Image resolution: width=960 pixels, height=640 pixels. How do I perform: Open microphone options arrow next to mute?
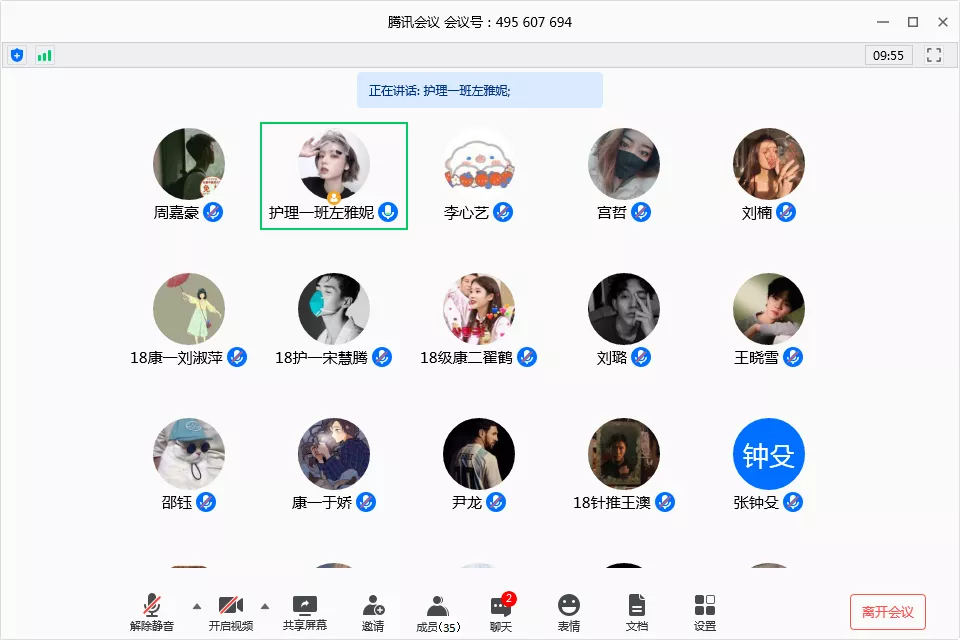[197, 606]
